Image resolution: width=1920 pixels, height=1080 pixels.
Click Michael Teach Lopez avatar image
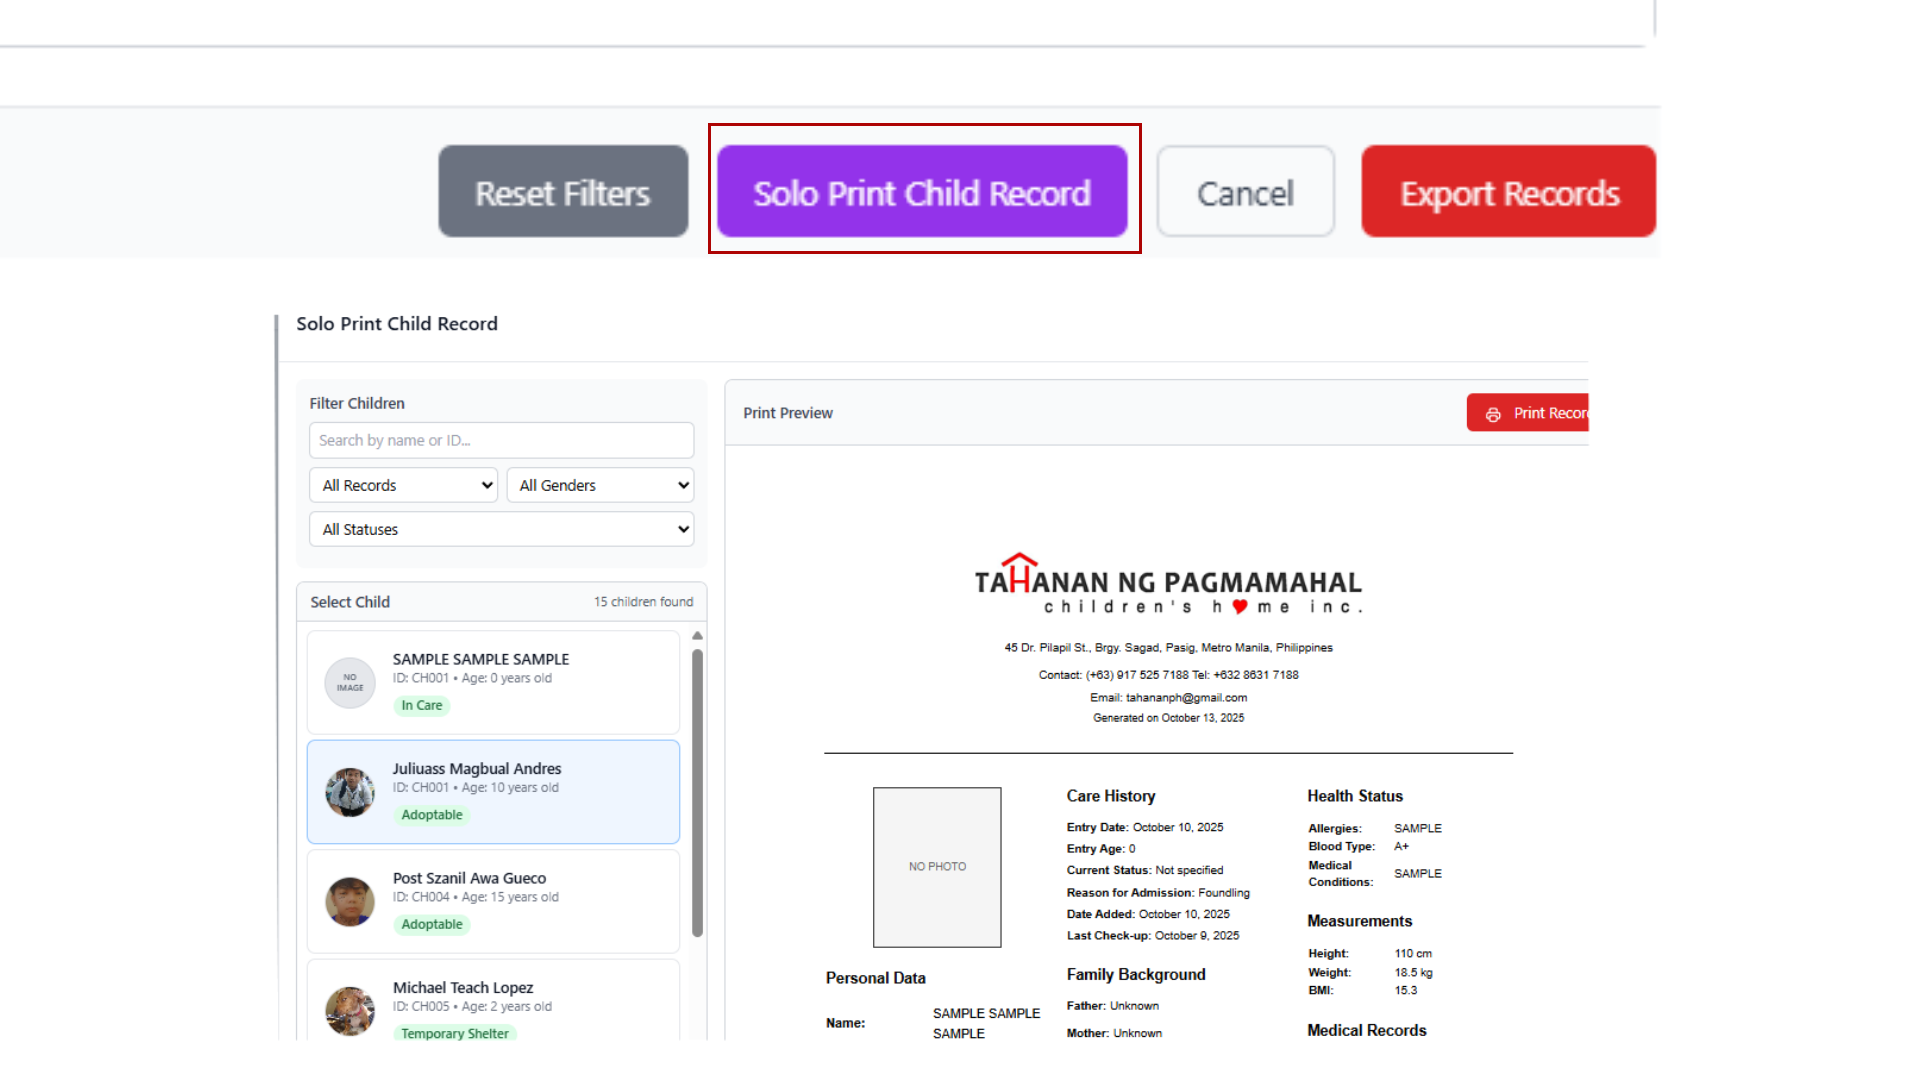[x=350, y=1010]
